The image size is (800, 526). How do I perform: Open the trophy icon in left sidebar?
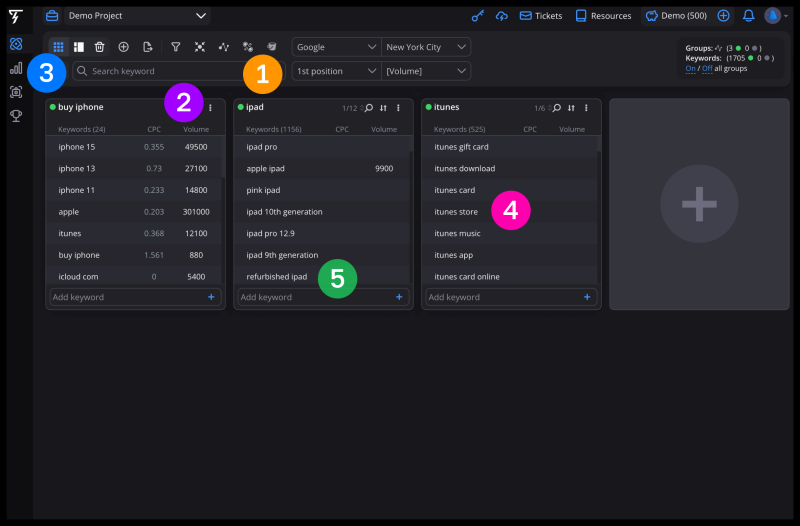point(16,116)
